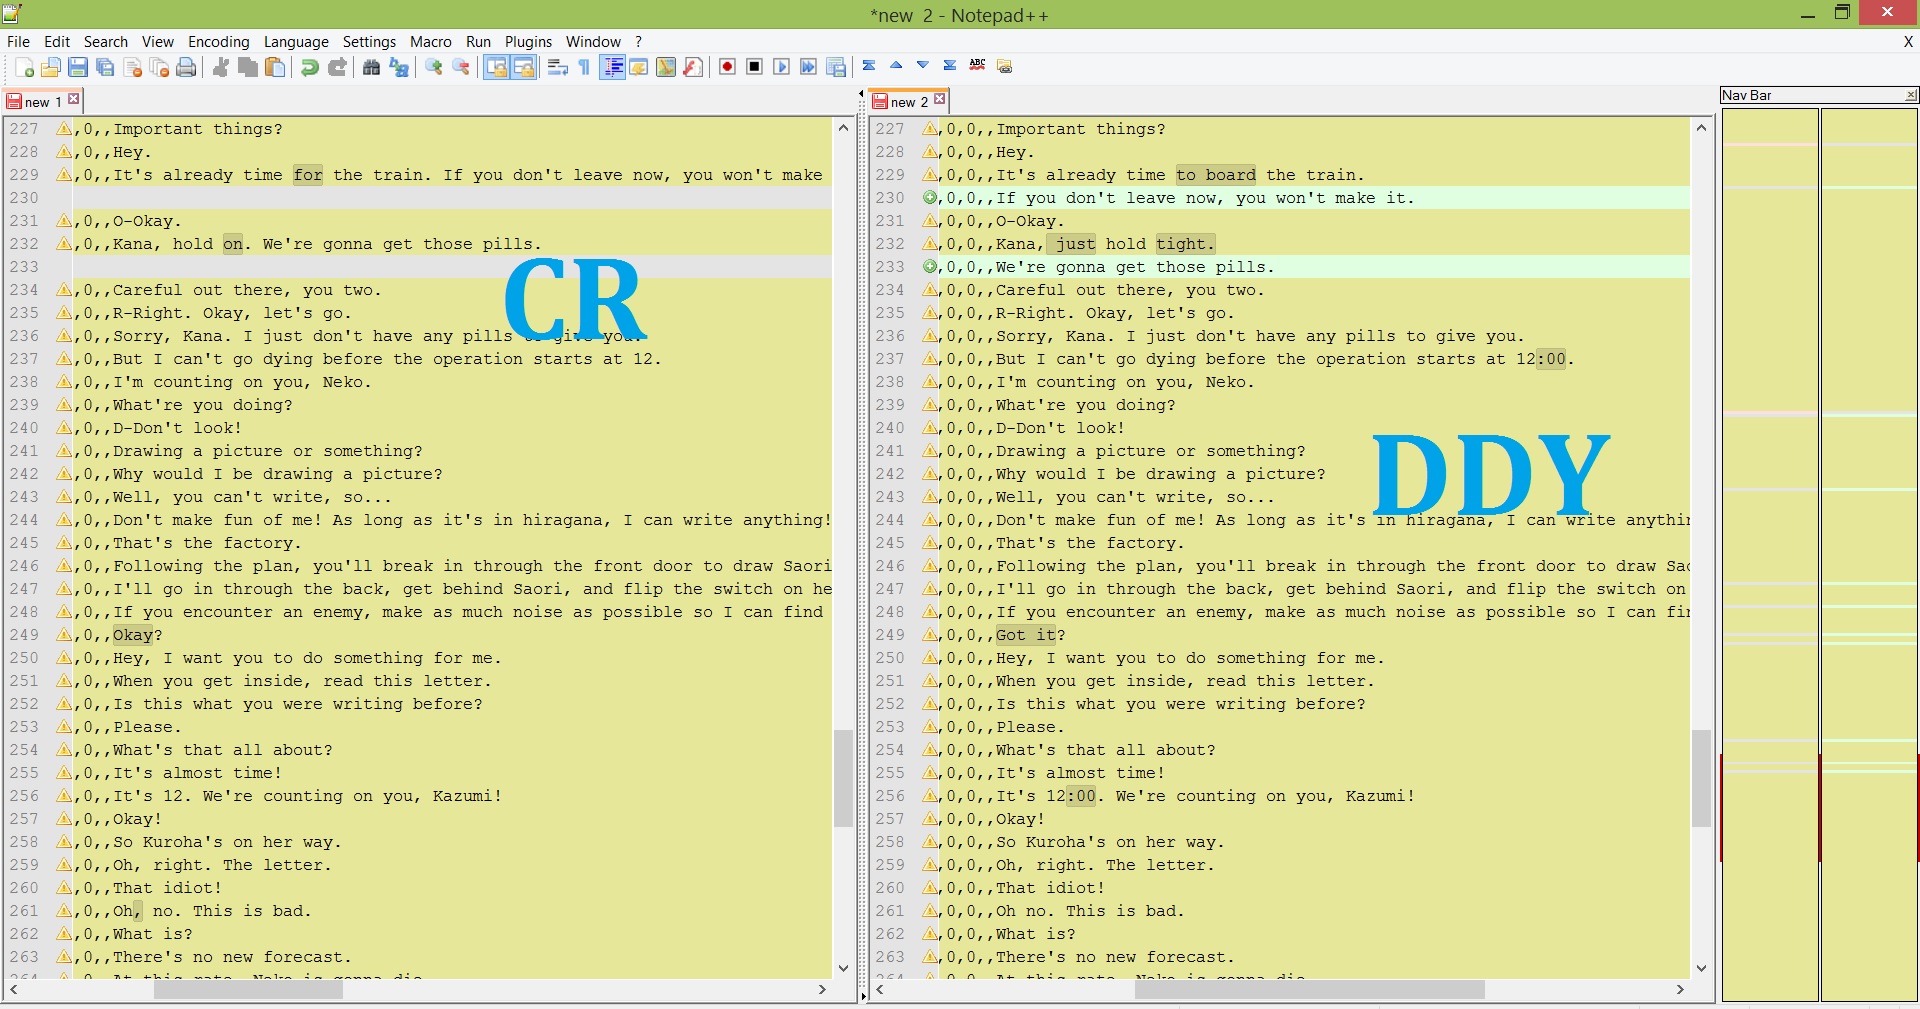1920x1009 pixels.
Task: Click the ABC spell-check icon
Action: tap(977, 65)
